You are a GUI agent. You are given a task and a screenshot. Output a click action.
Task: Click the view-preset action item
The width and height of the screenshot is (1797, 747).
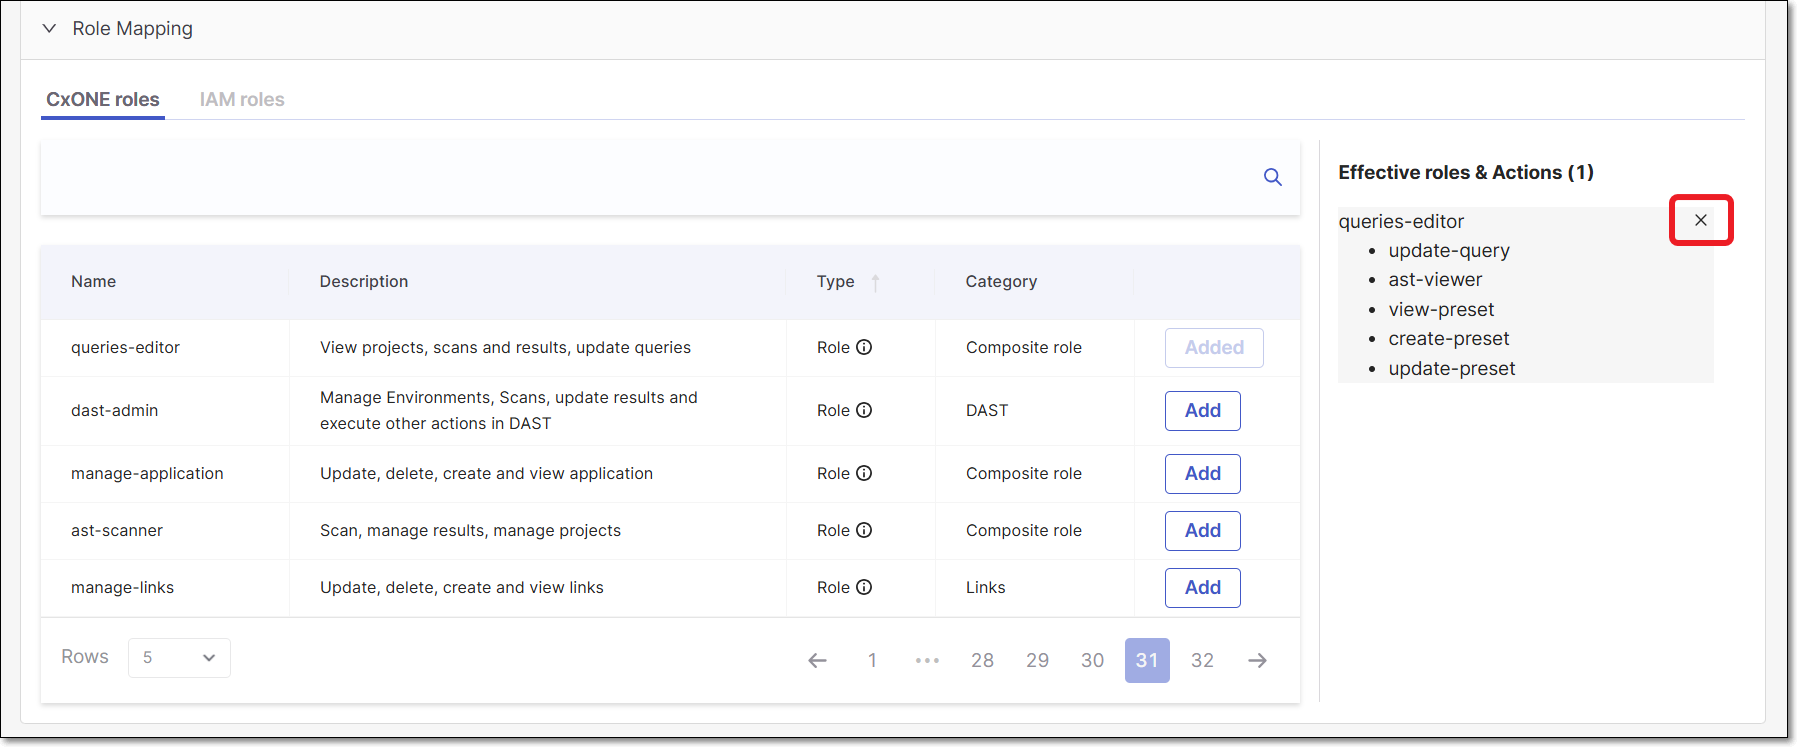point(1441,310)
